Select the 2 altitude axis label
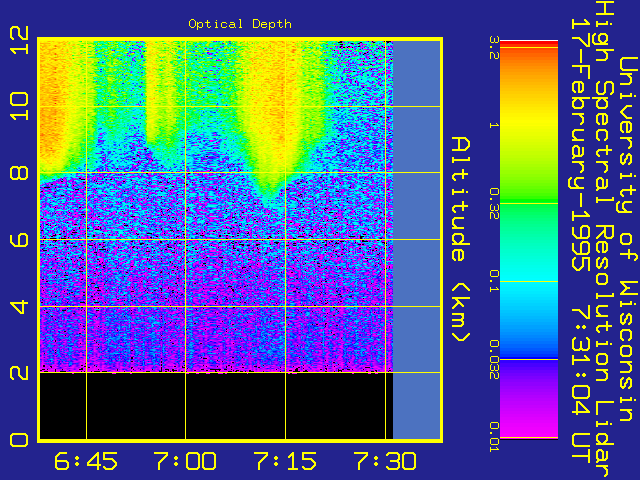 (19, 372)
